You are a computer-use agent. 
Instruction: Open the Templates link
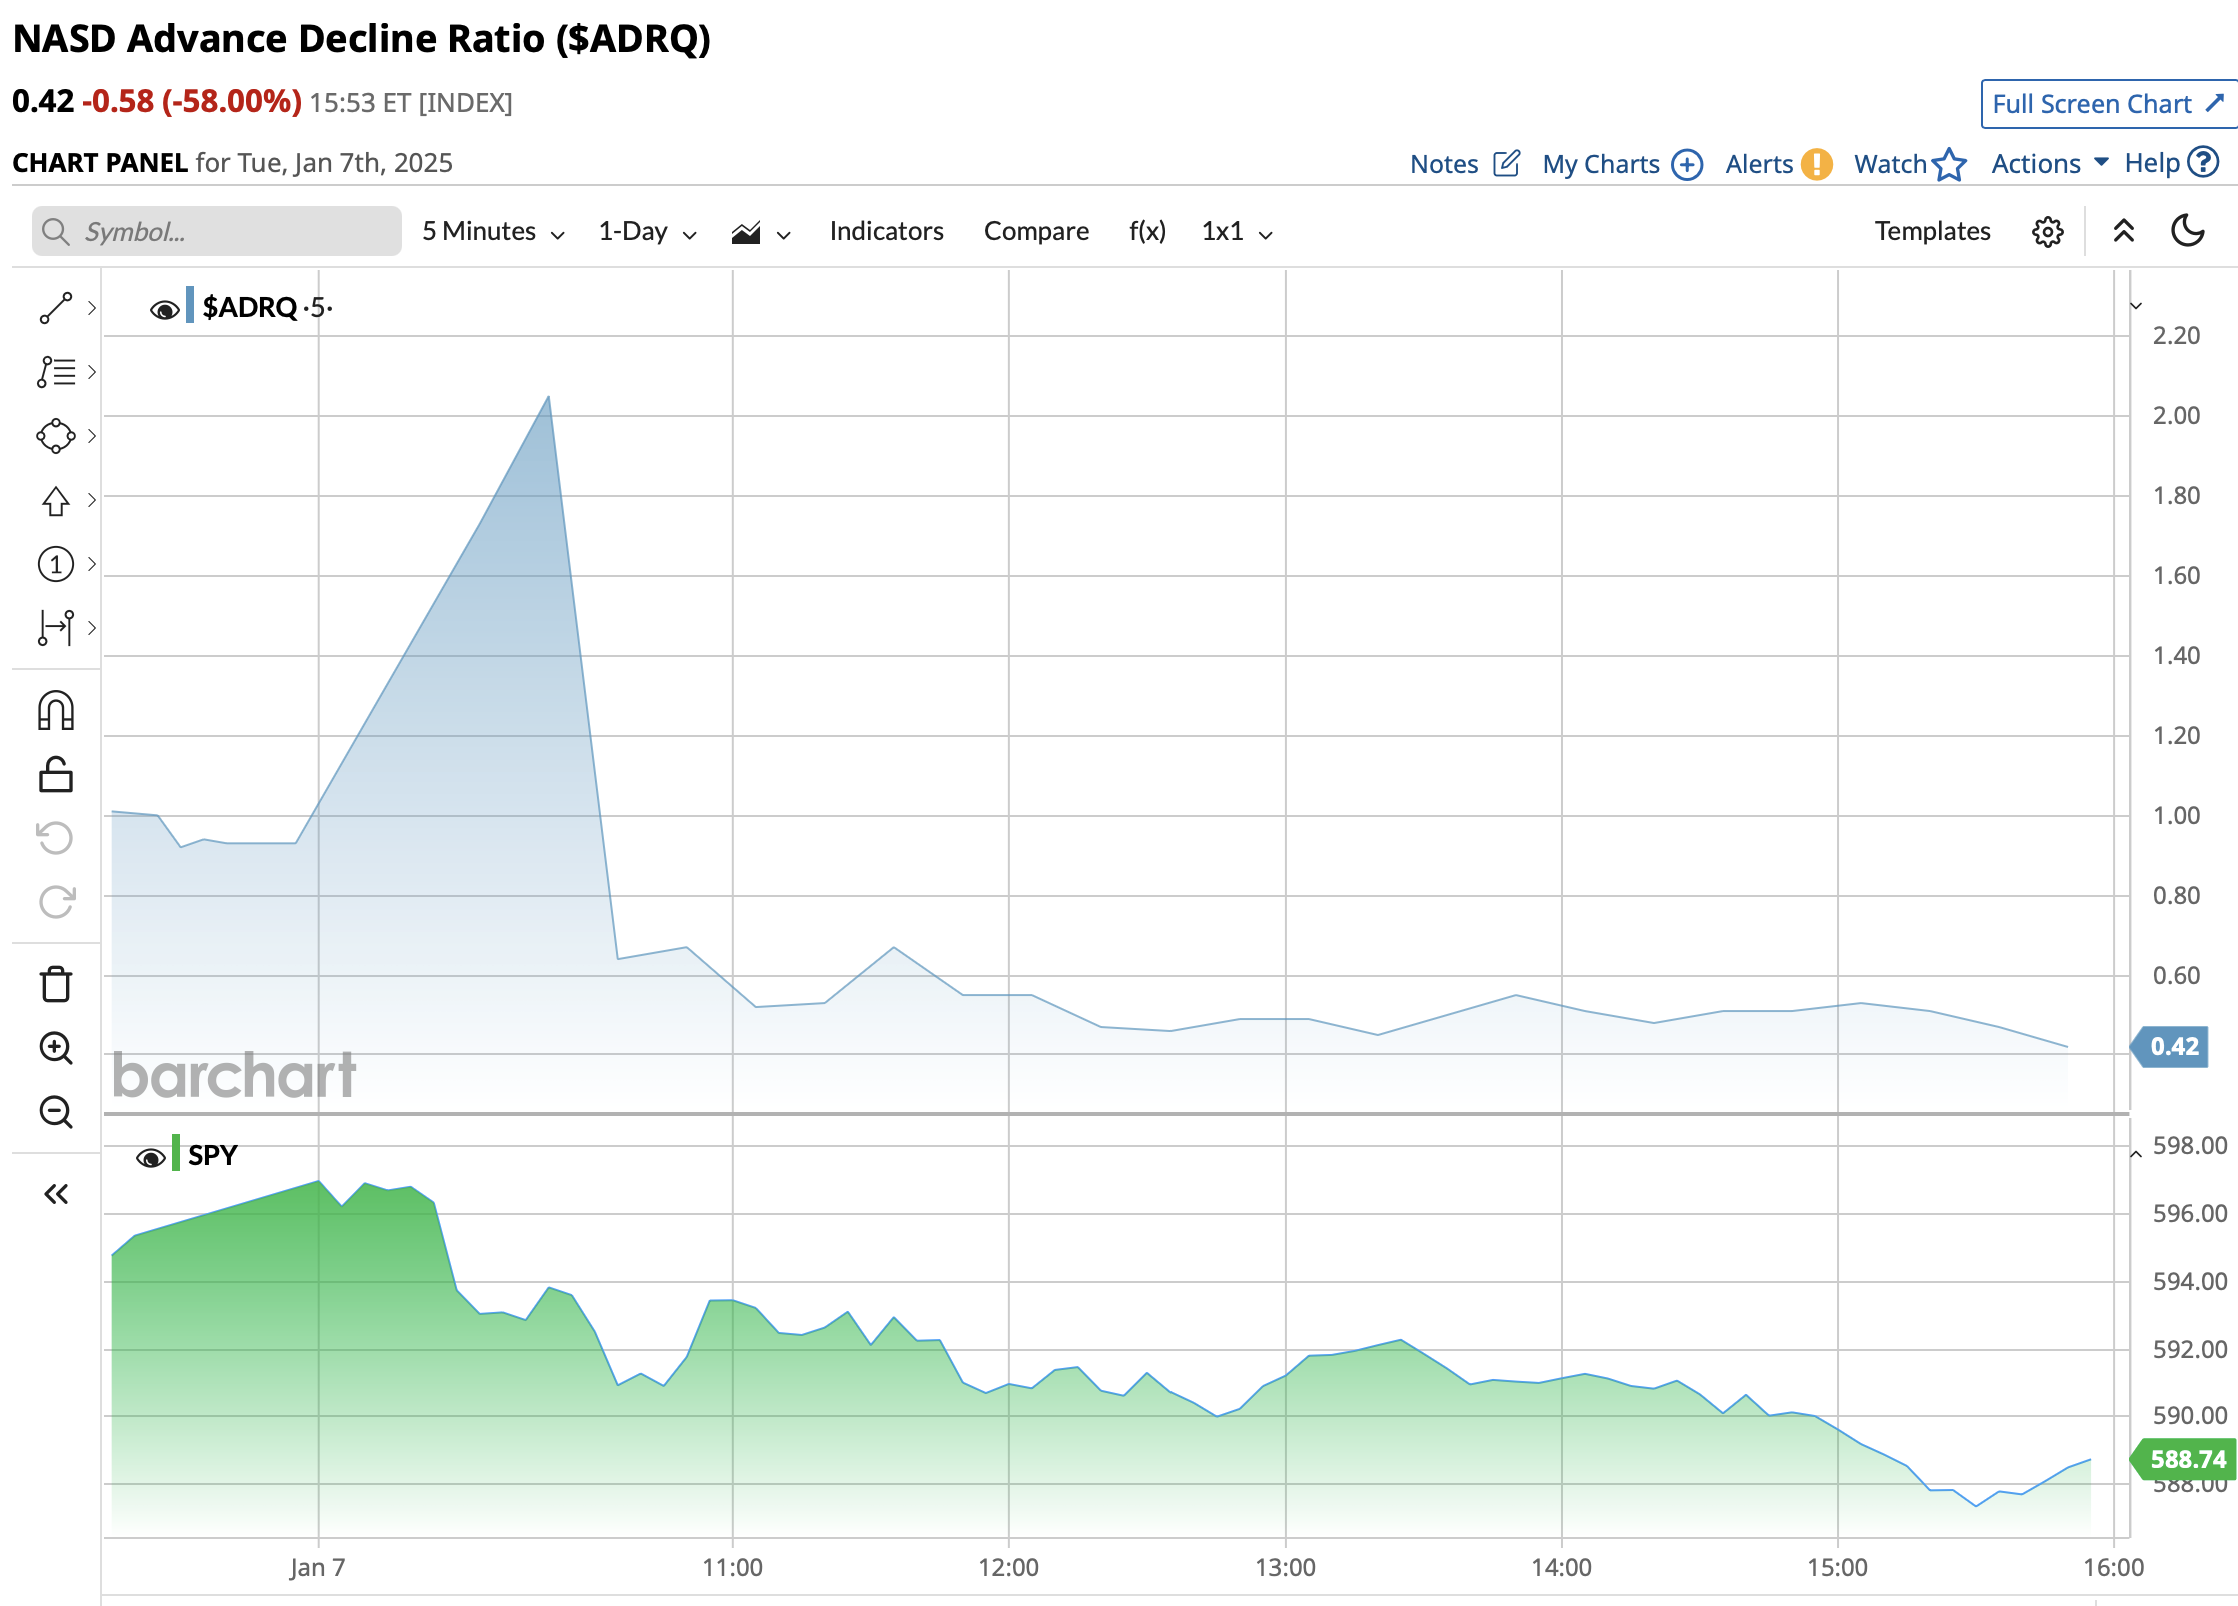click(x=1932, y=232)
